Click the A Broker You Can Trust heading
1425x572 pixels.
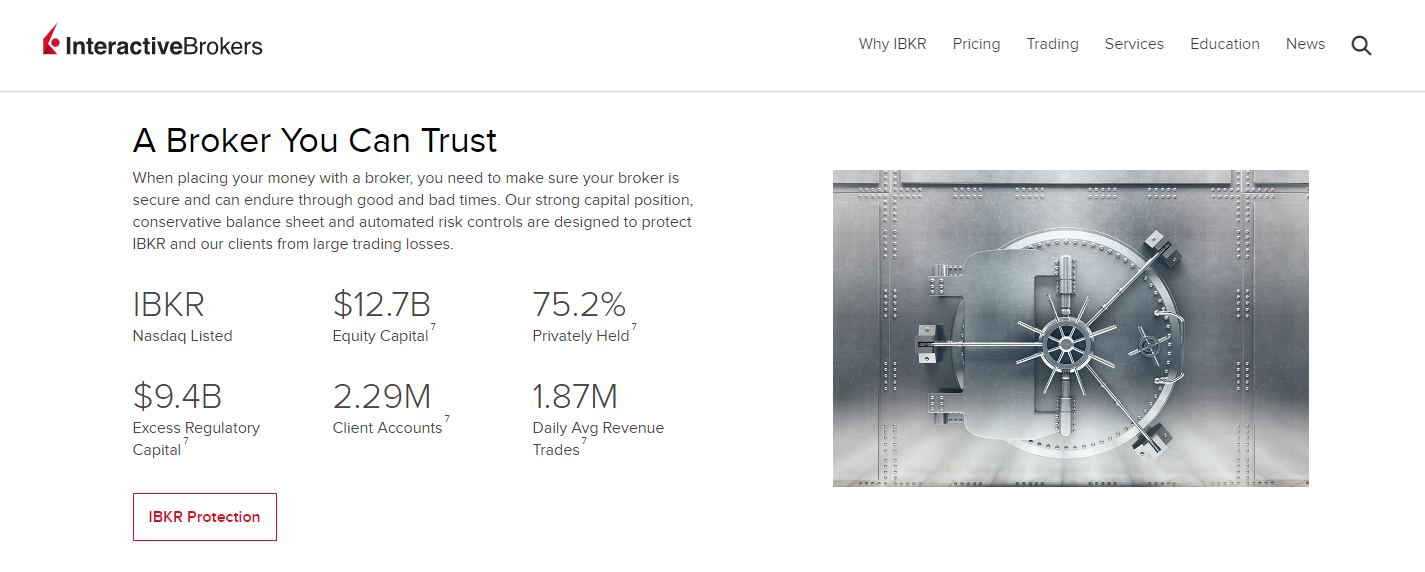click(x=314, y=141)
